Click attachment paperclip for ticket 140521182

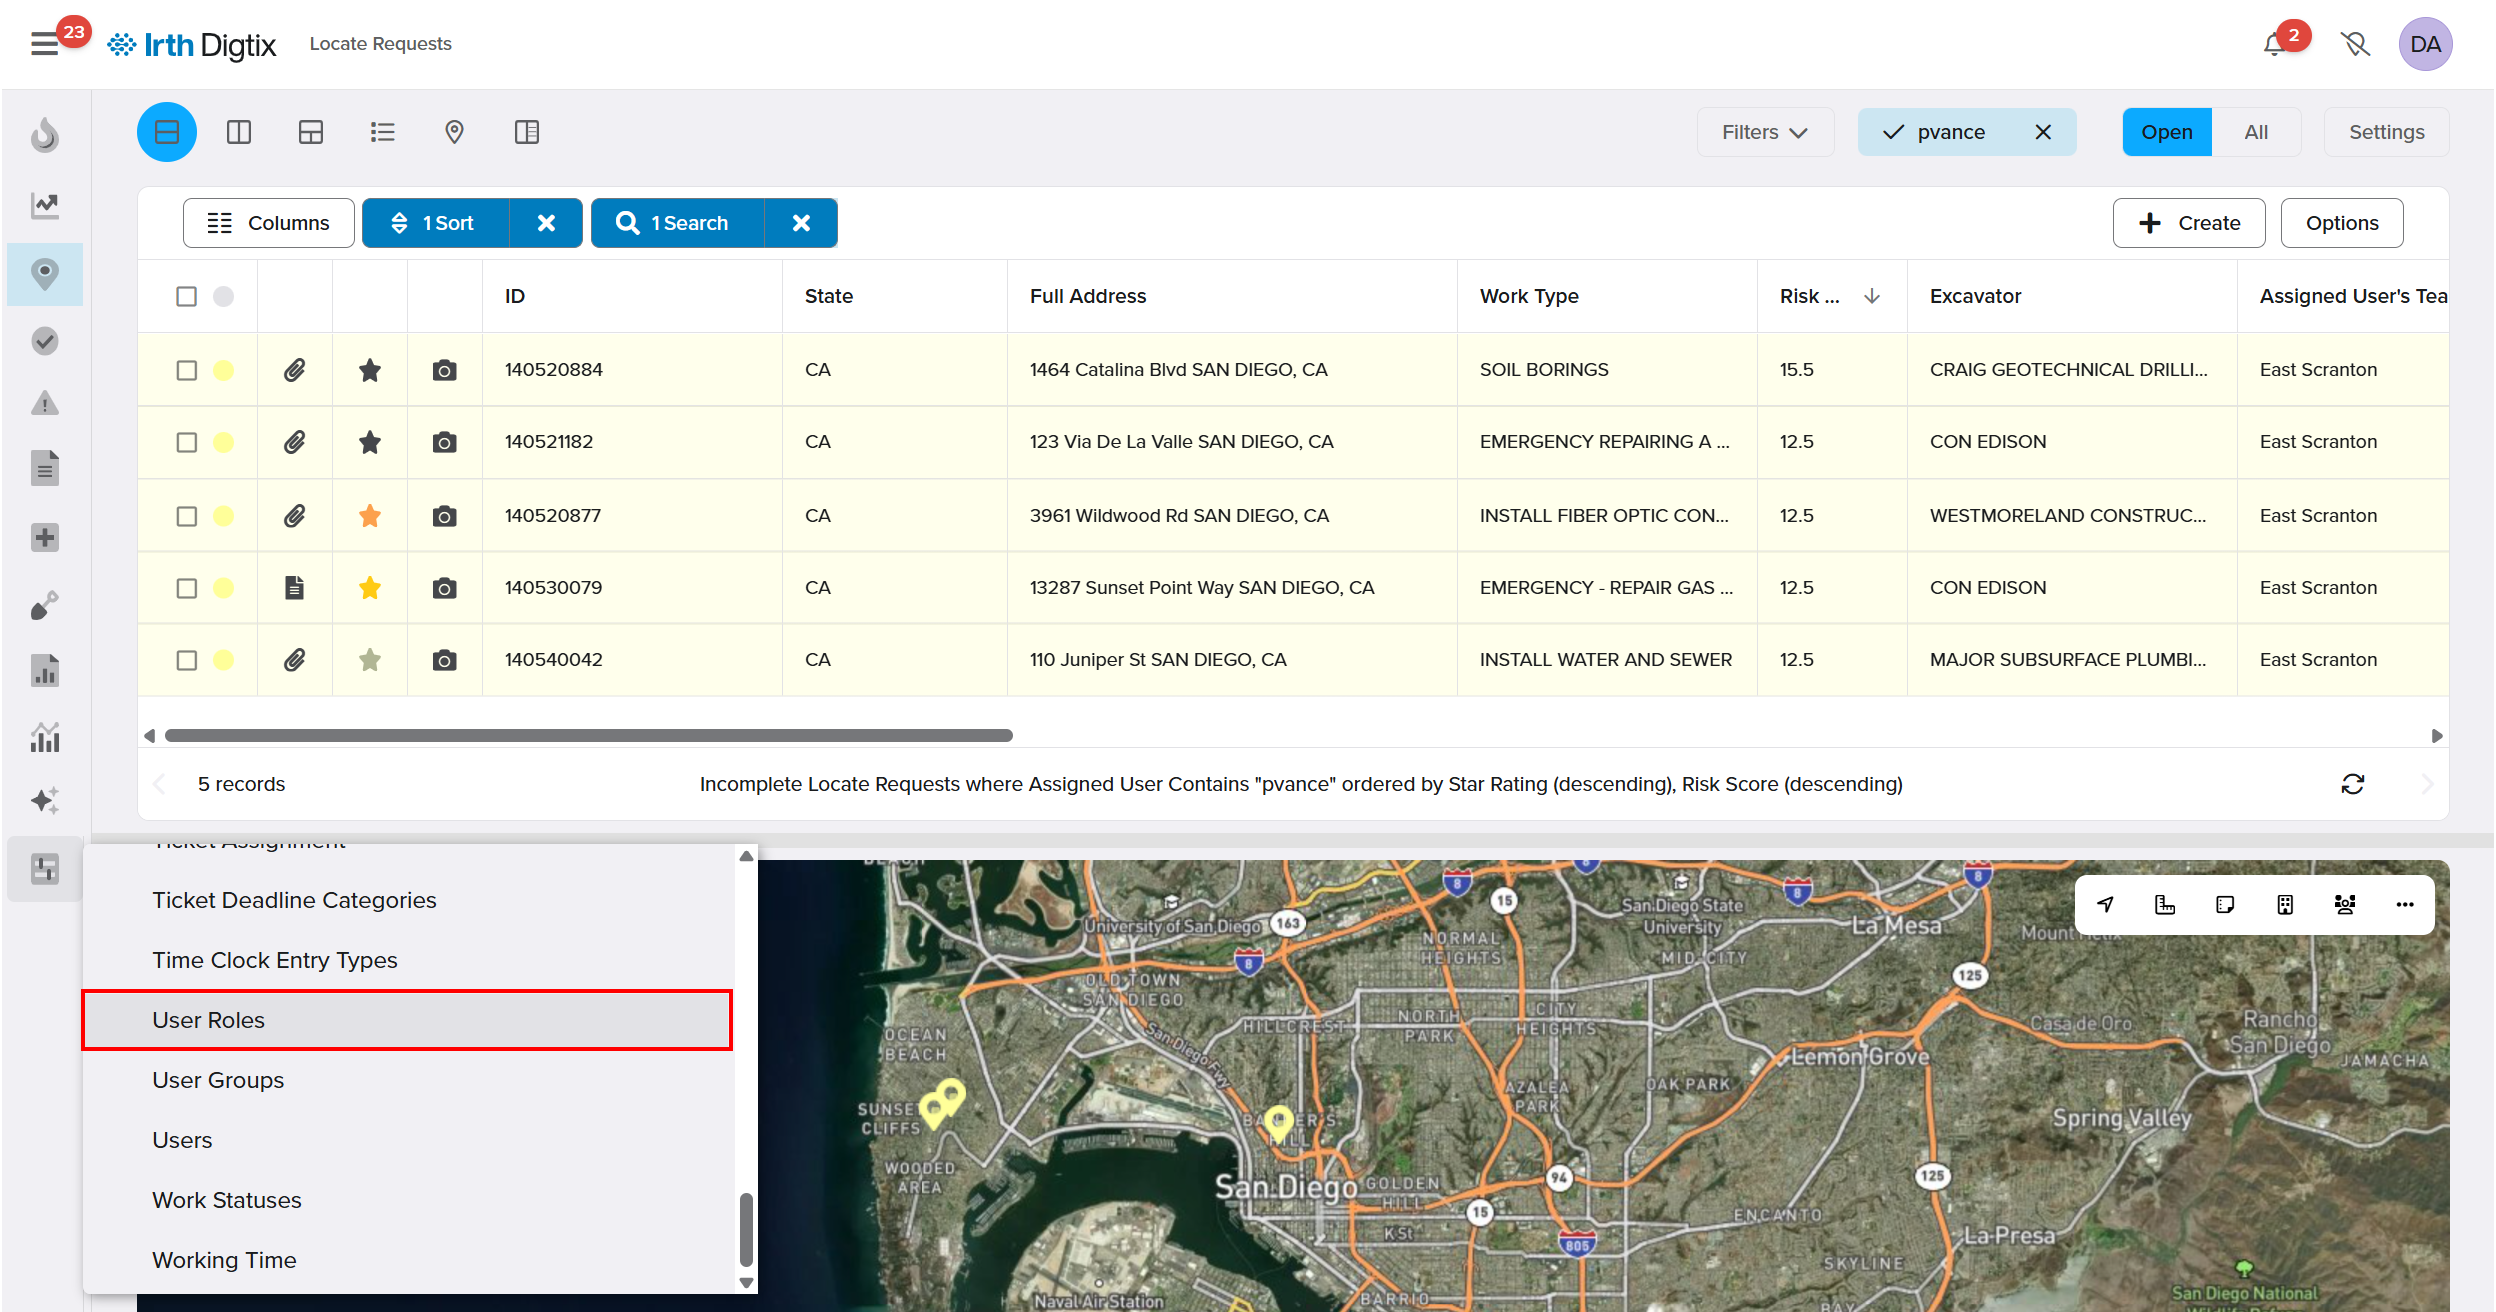pyautogui.click(x=294, y=442)
